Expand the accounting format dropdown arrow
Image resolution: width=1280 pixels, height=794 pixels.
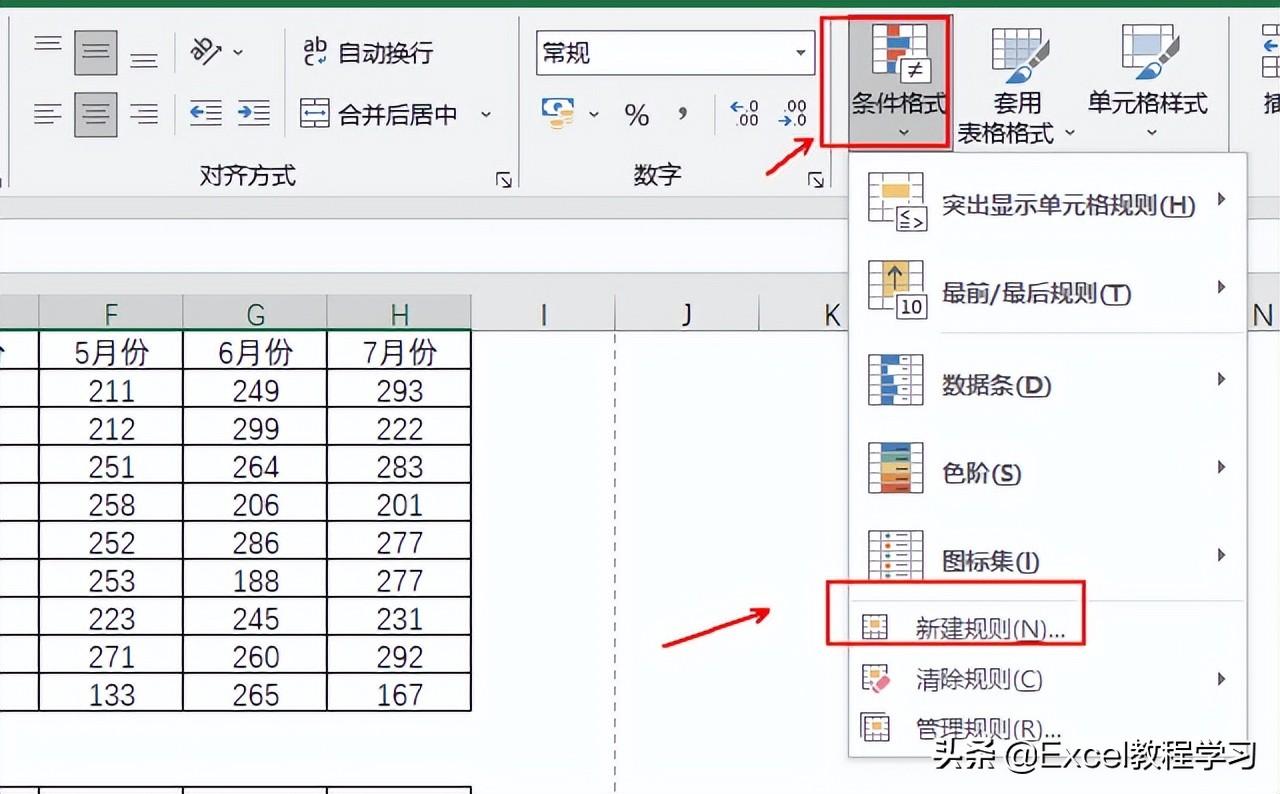(594, 114)
